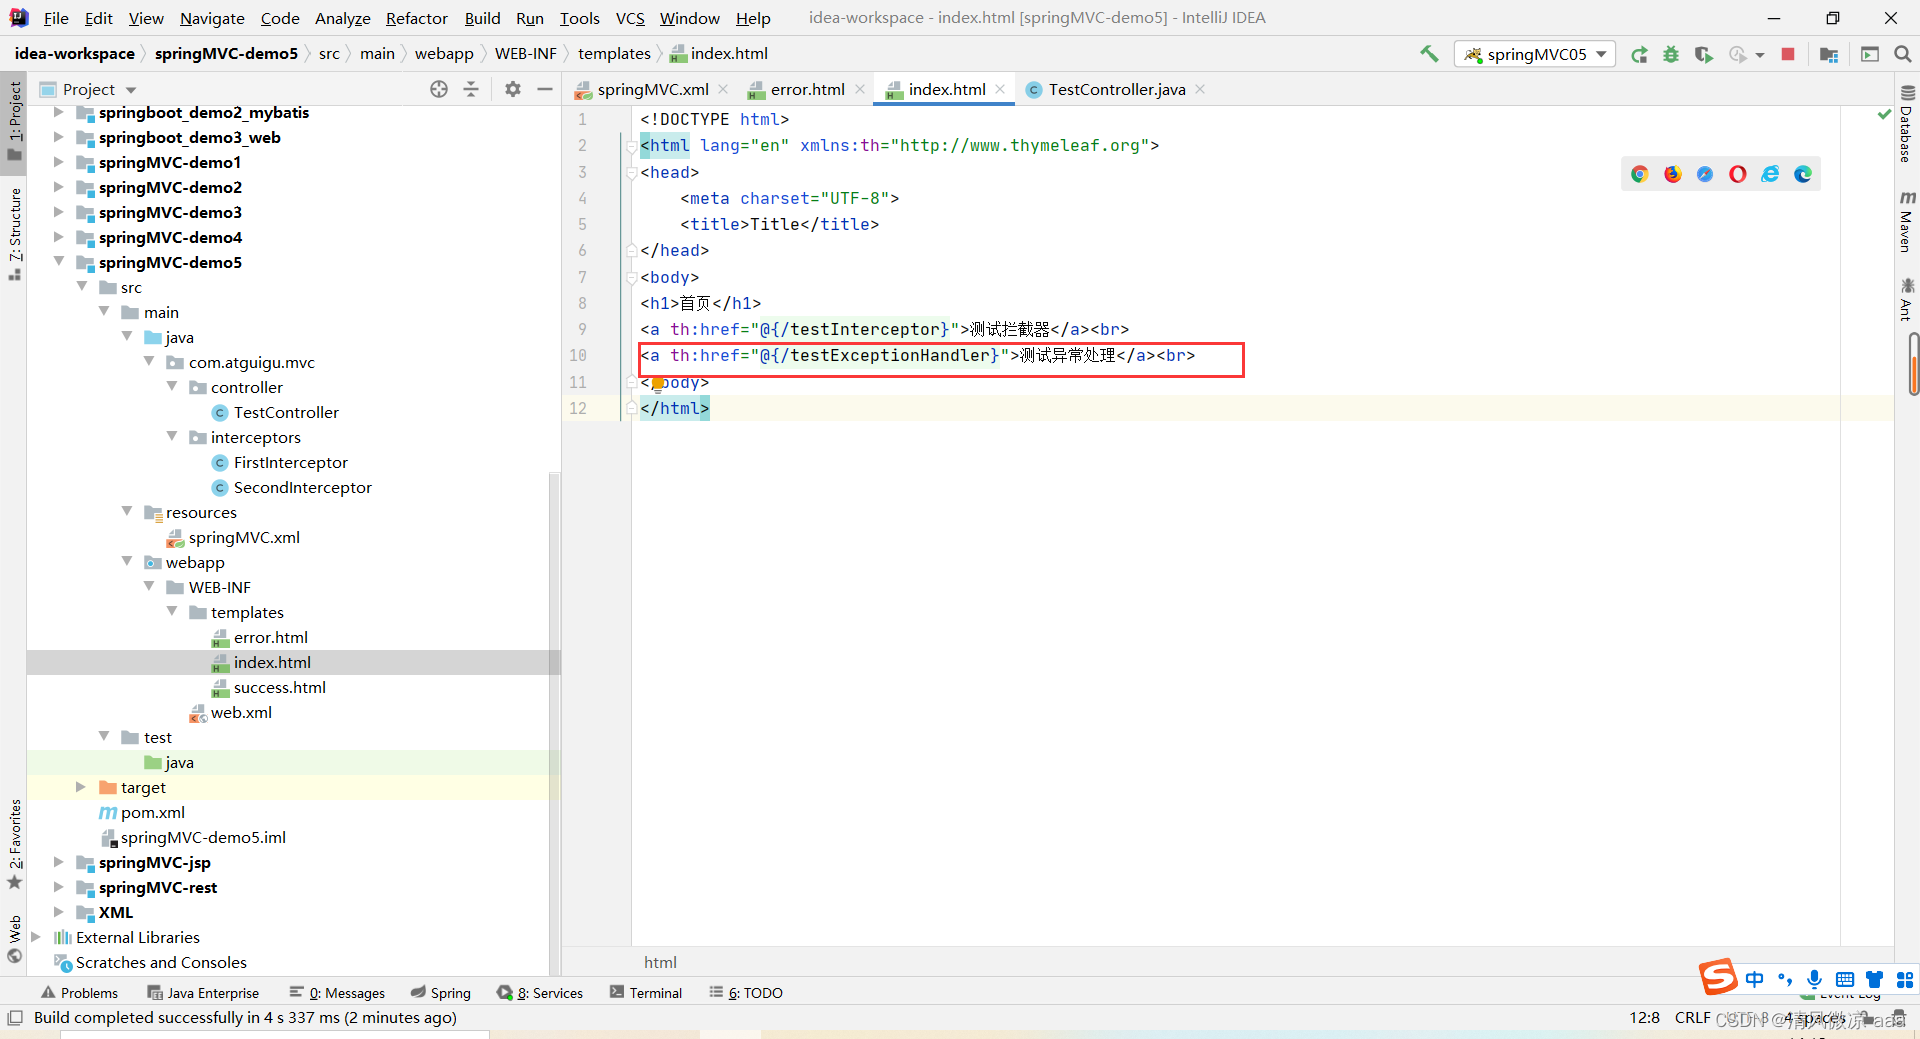Open Project panel settings gear
This screenshot has height=1039, width=1920.
pos(513,89)
